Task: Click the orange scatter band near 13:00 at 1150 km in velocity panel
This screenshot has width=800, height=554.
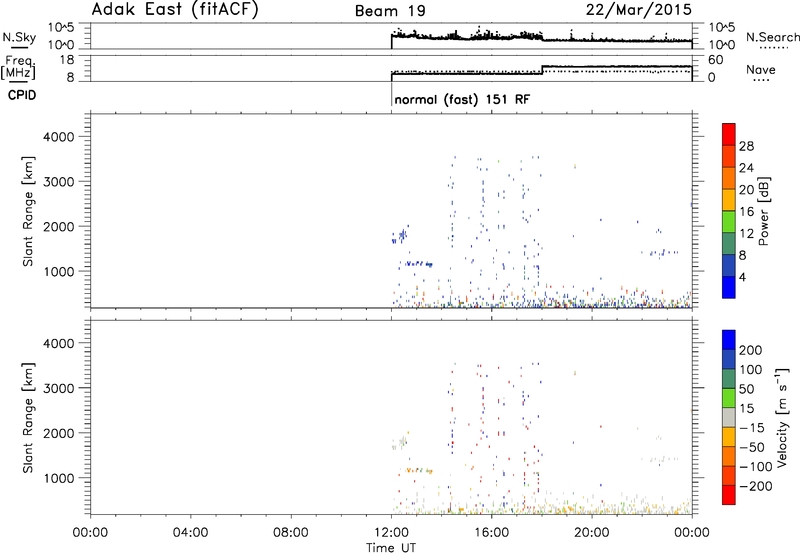Action: [x=419, y=470]
